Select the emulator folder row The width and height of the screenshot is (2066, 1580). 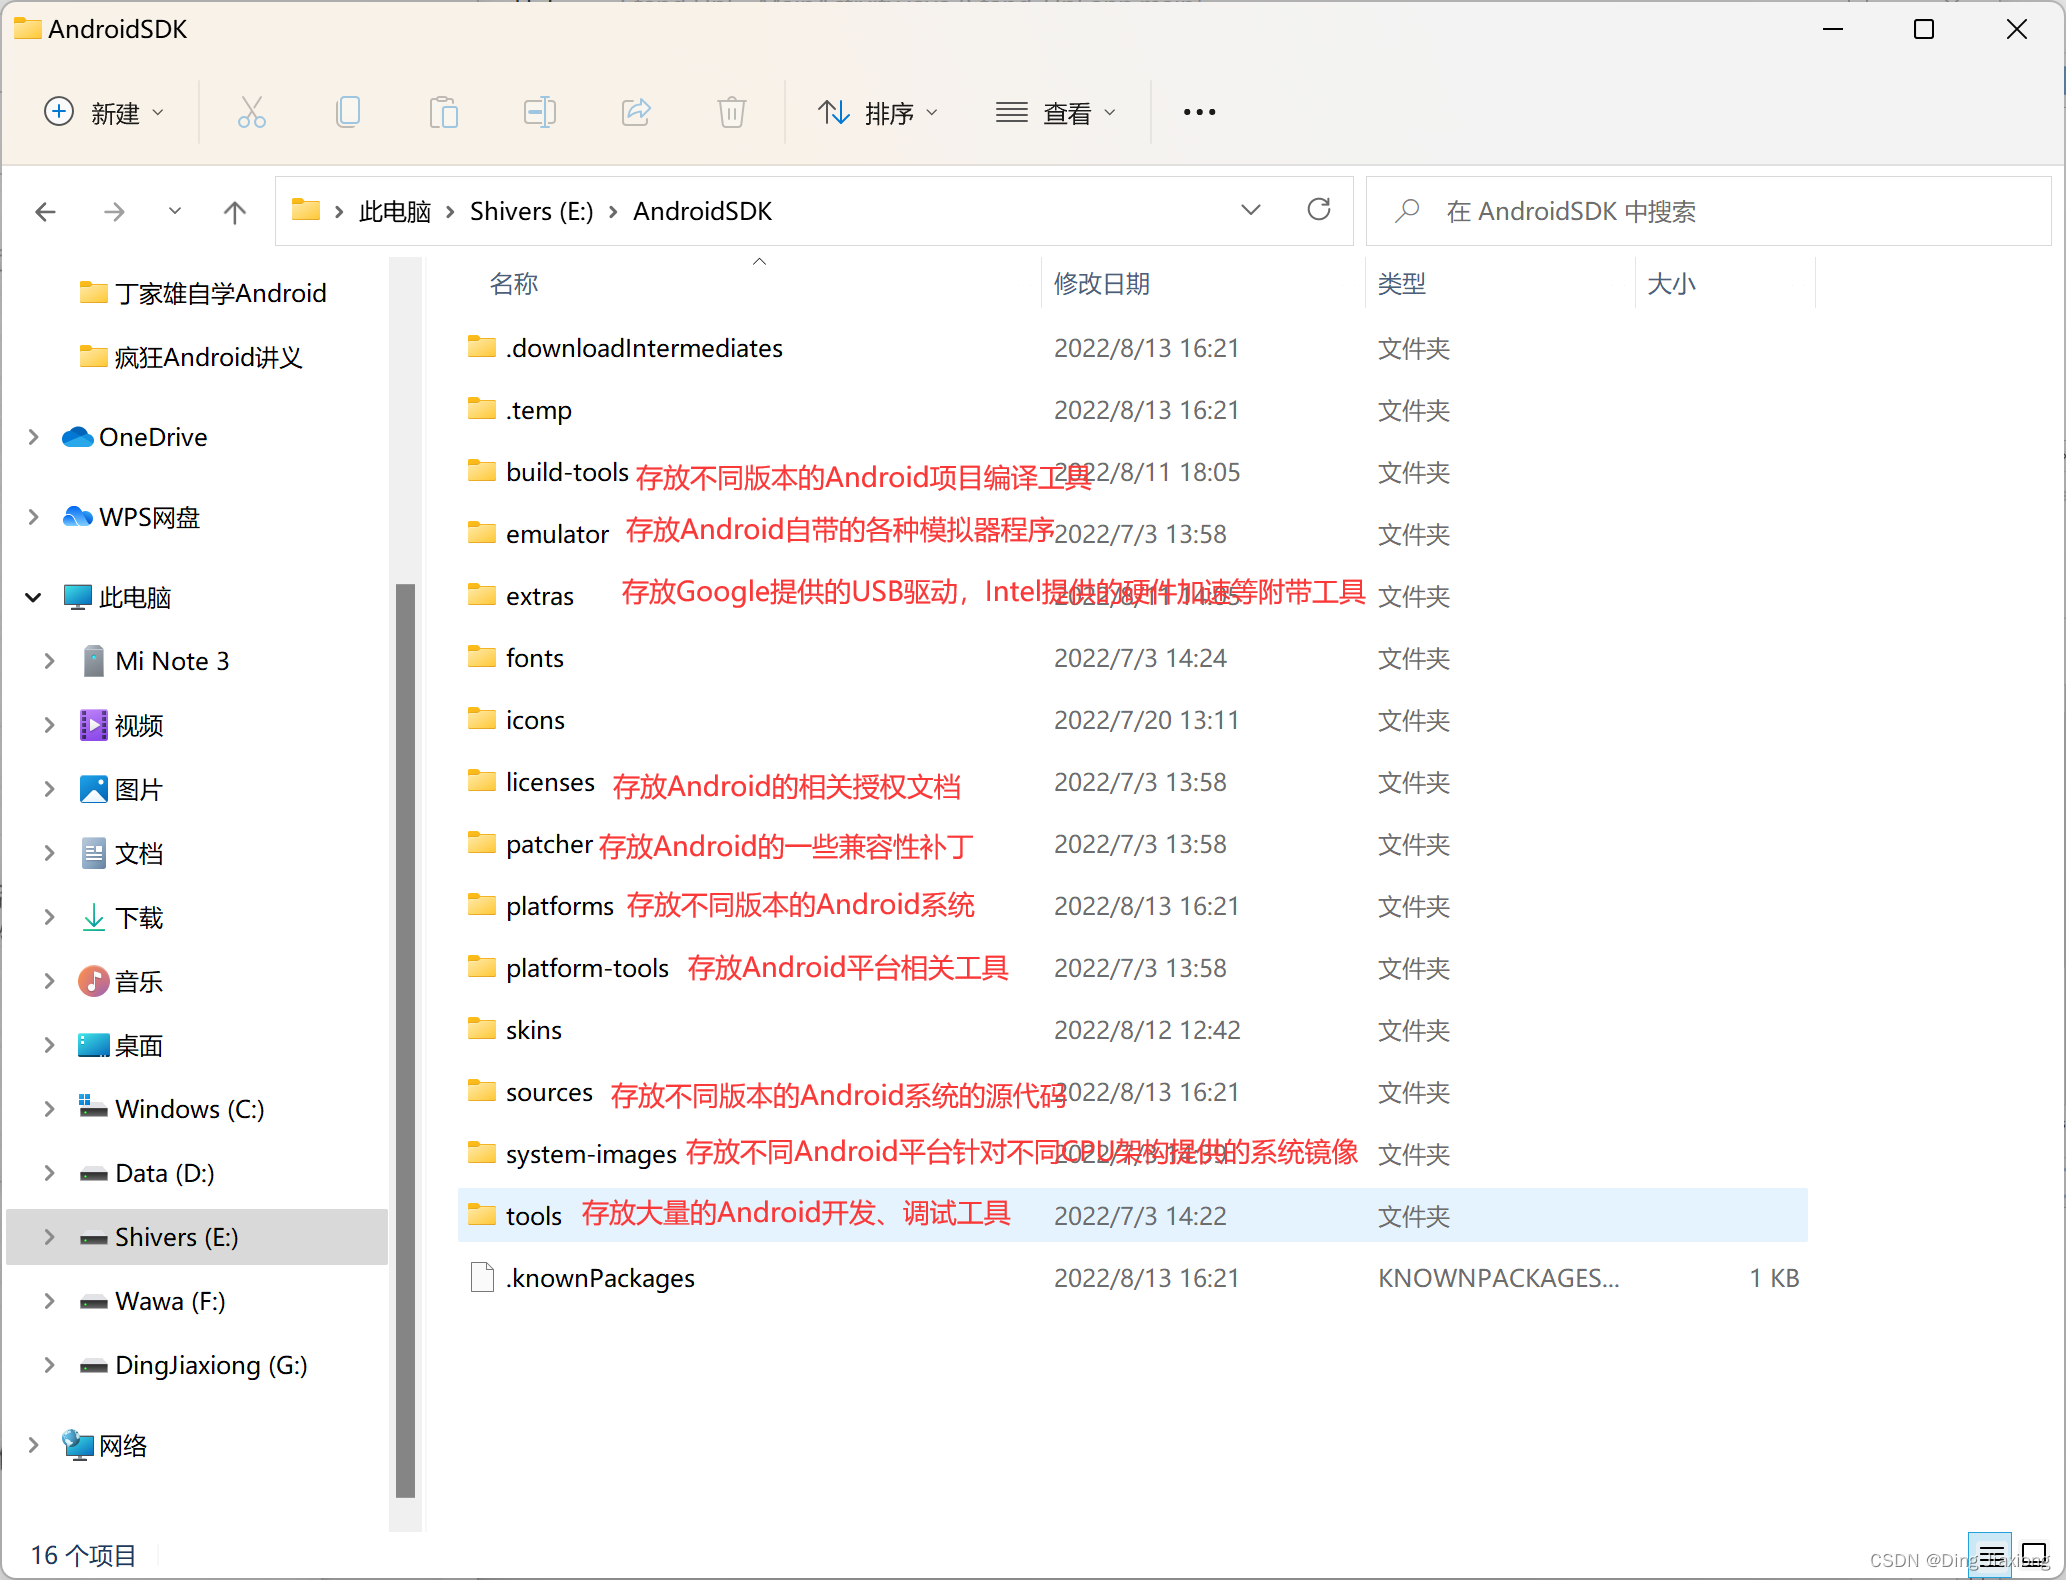pos(1133,534)
